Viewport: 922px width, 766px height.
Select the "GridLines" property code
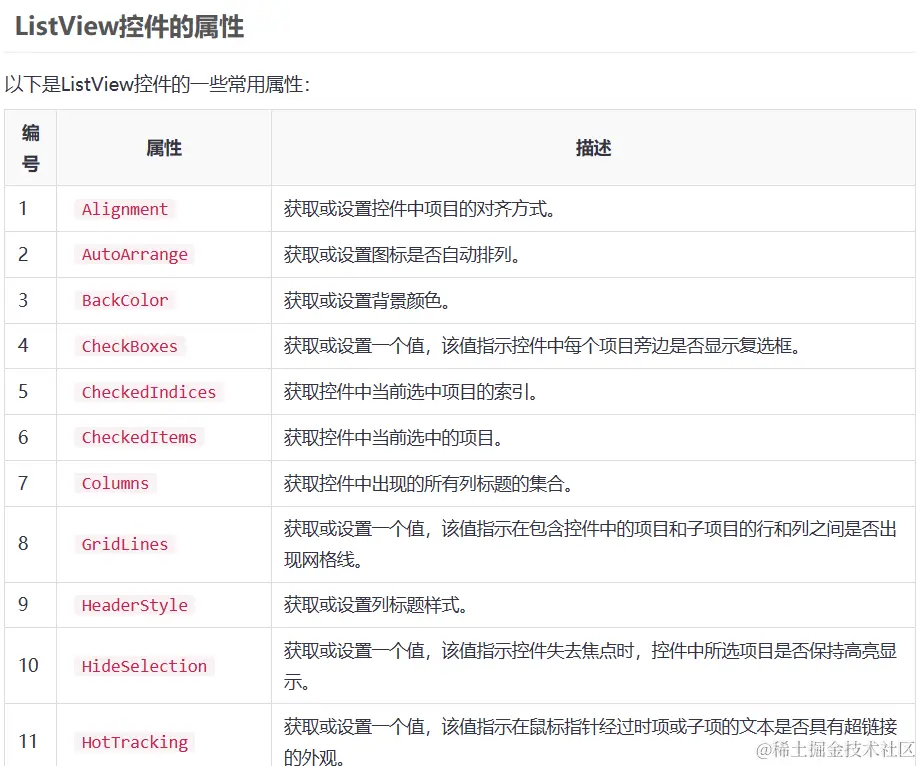coord(125,544)
